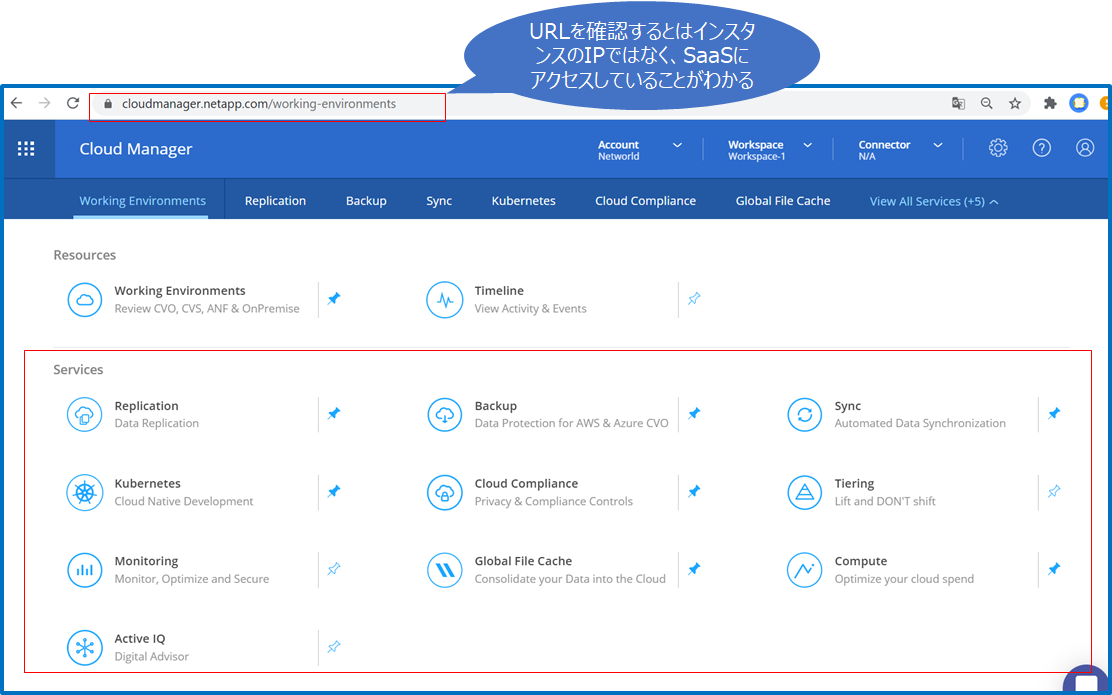Viewport: 1112px width, 695px height.
Task: Unpin the Kubernetes service
Action: [x=334, y=491]
